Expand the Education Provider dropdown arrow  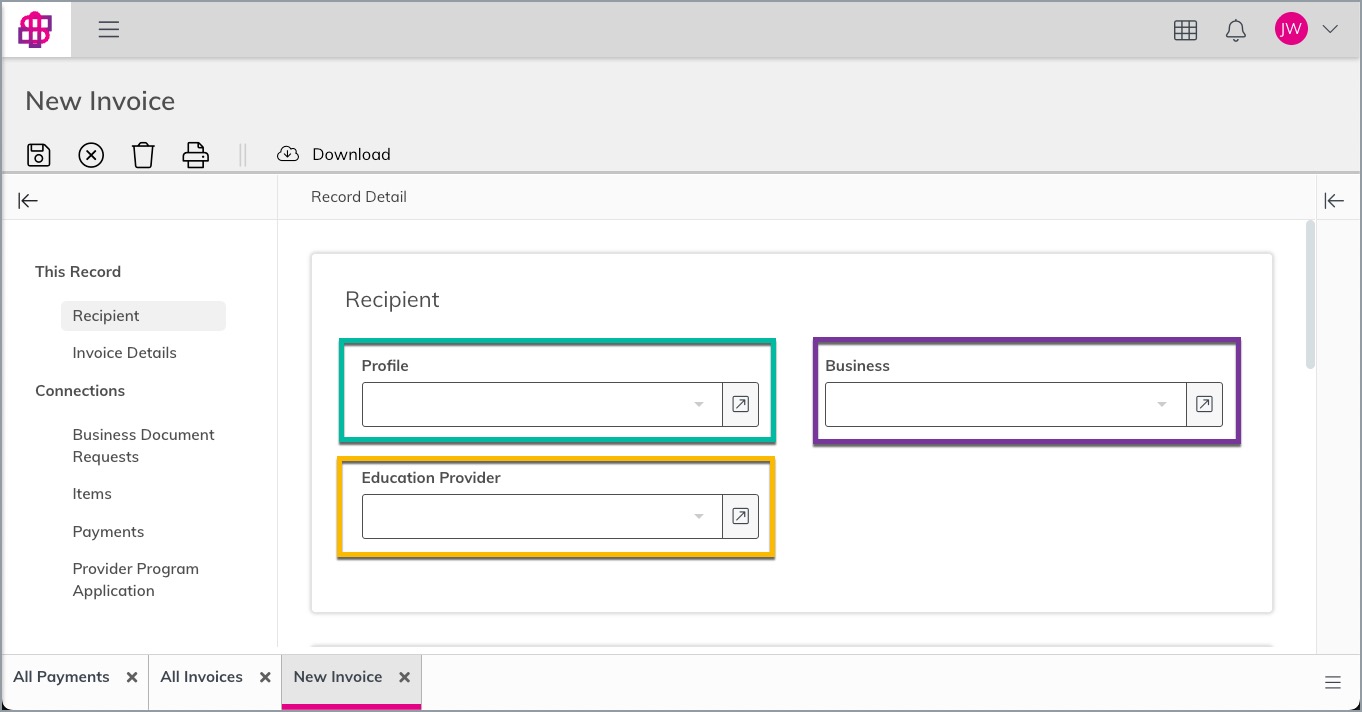click(x=699, y=517)
